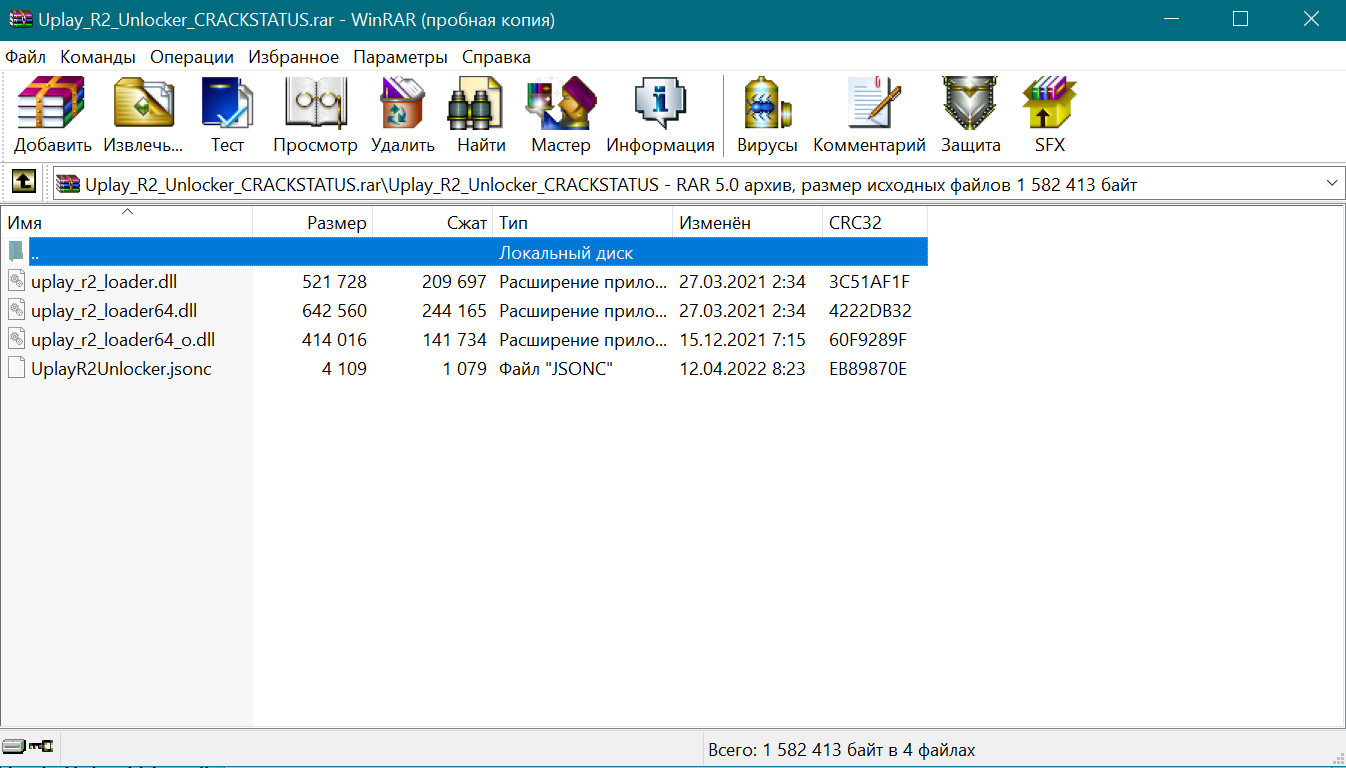The image size is (1346, 768).
Task: Sort files by Размер column header
Action: click(313, 222)
